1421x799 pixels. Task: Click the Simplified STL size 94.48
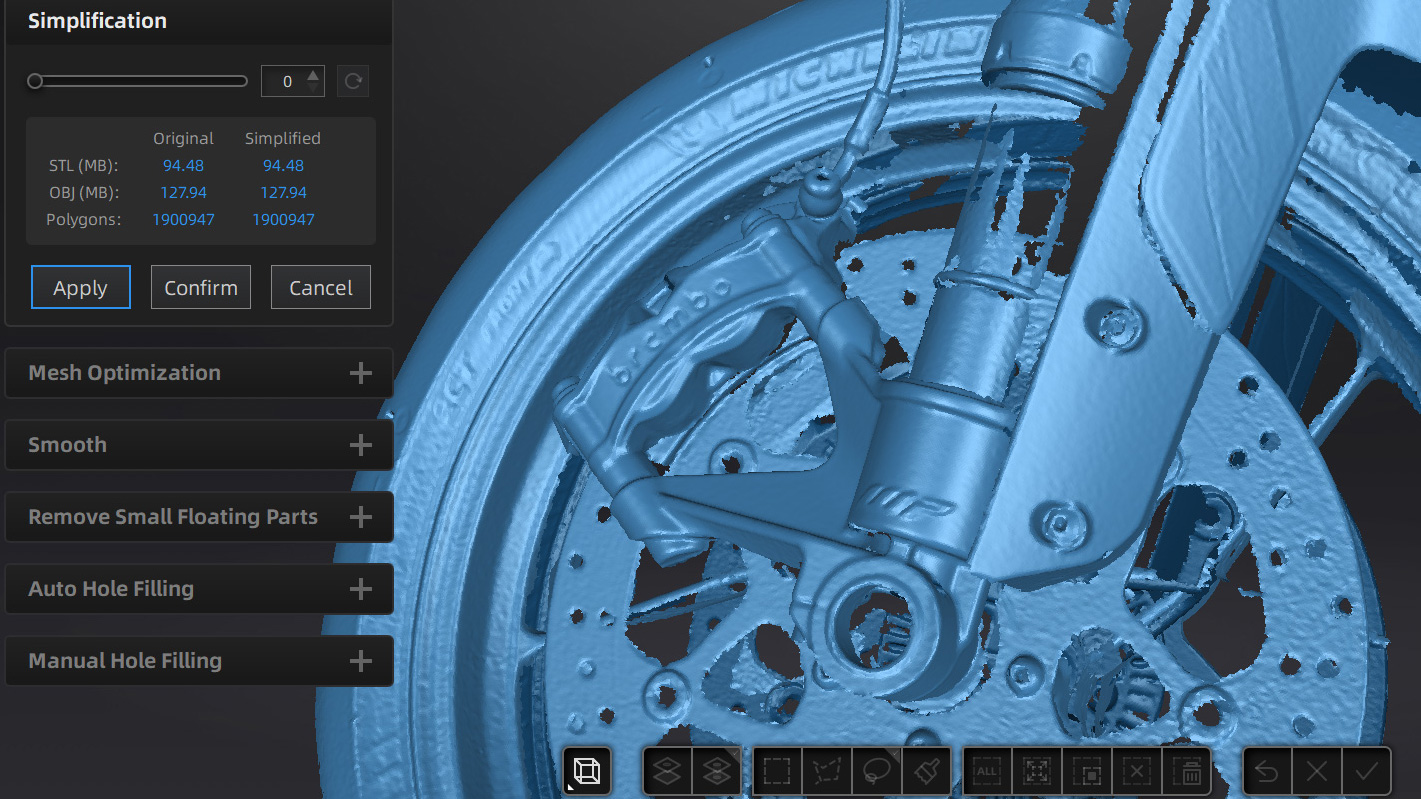pos(283,165)
